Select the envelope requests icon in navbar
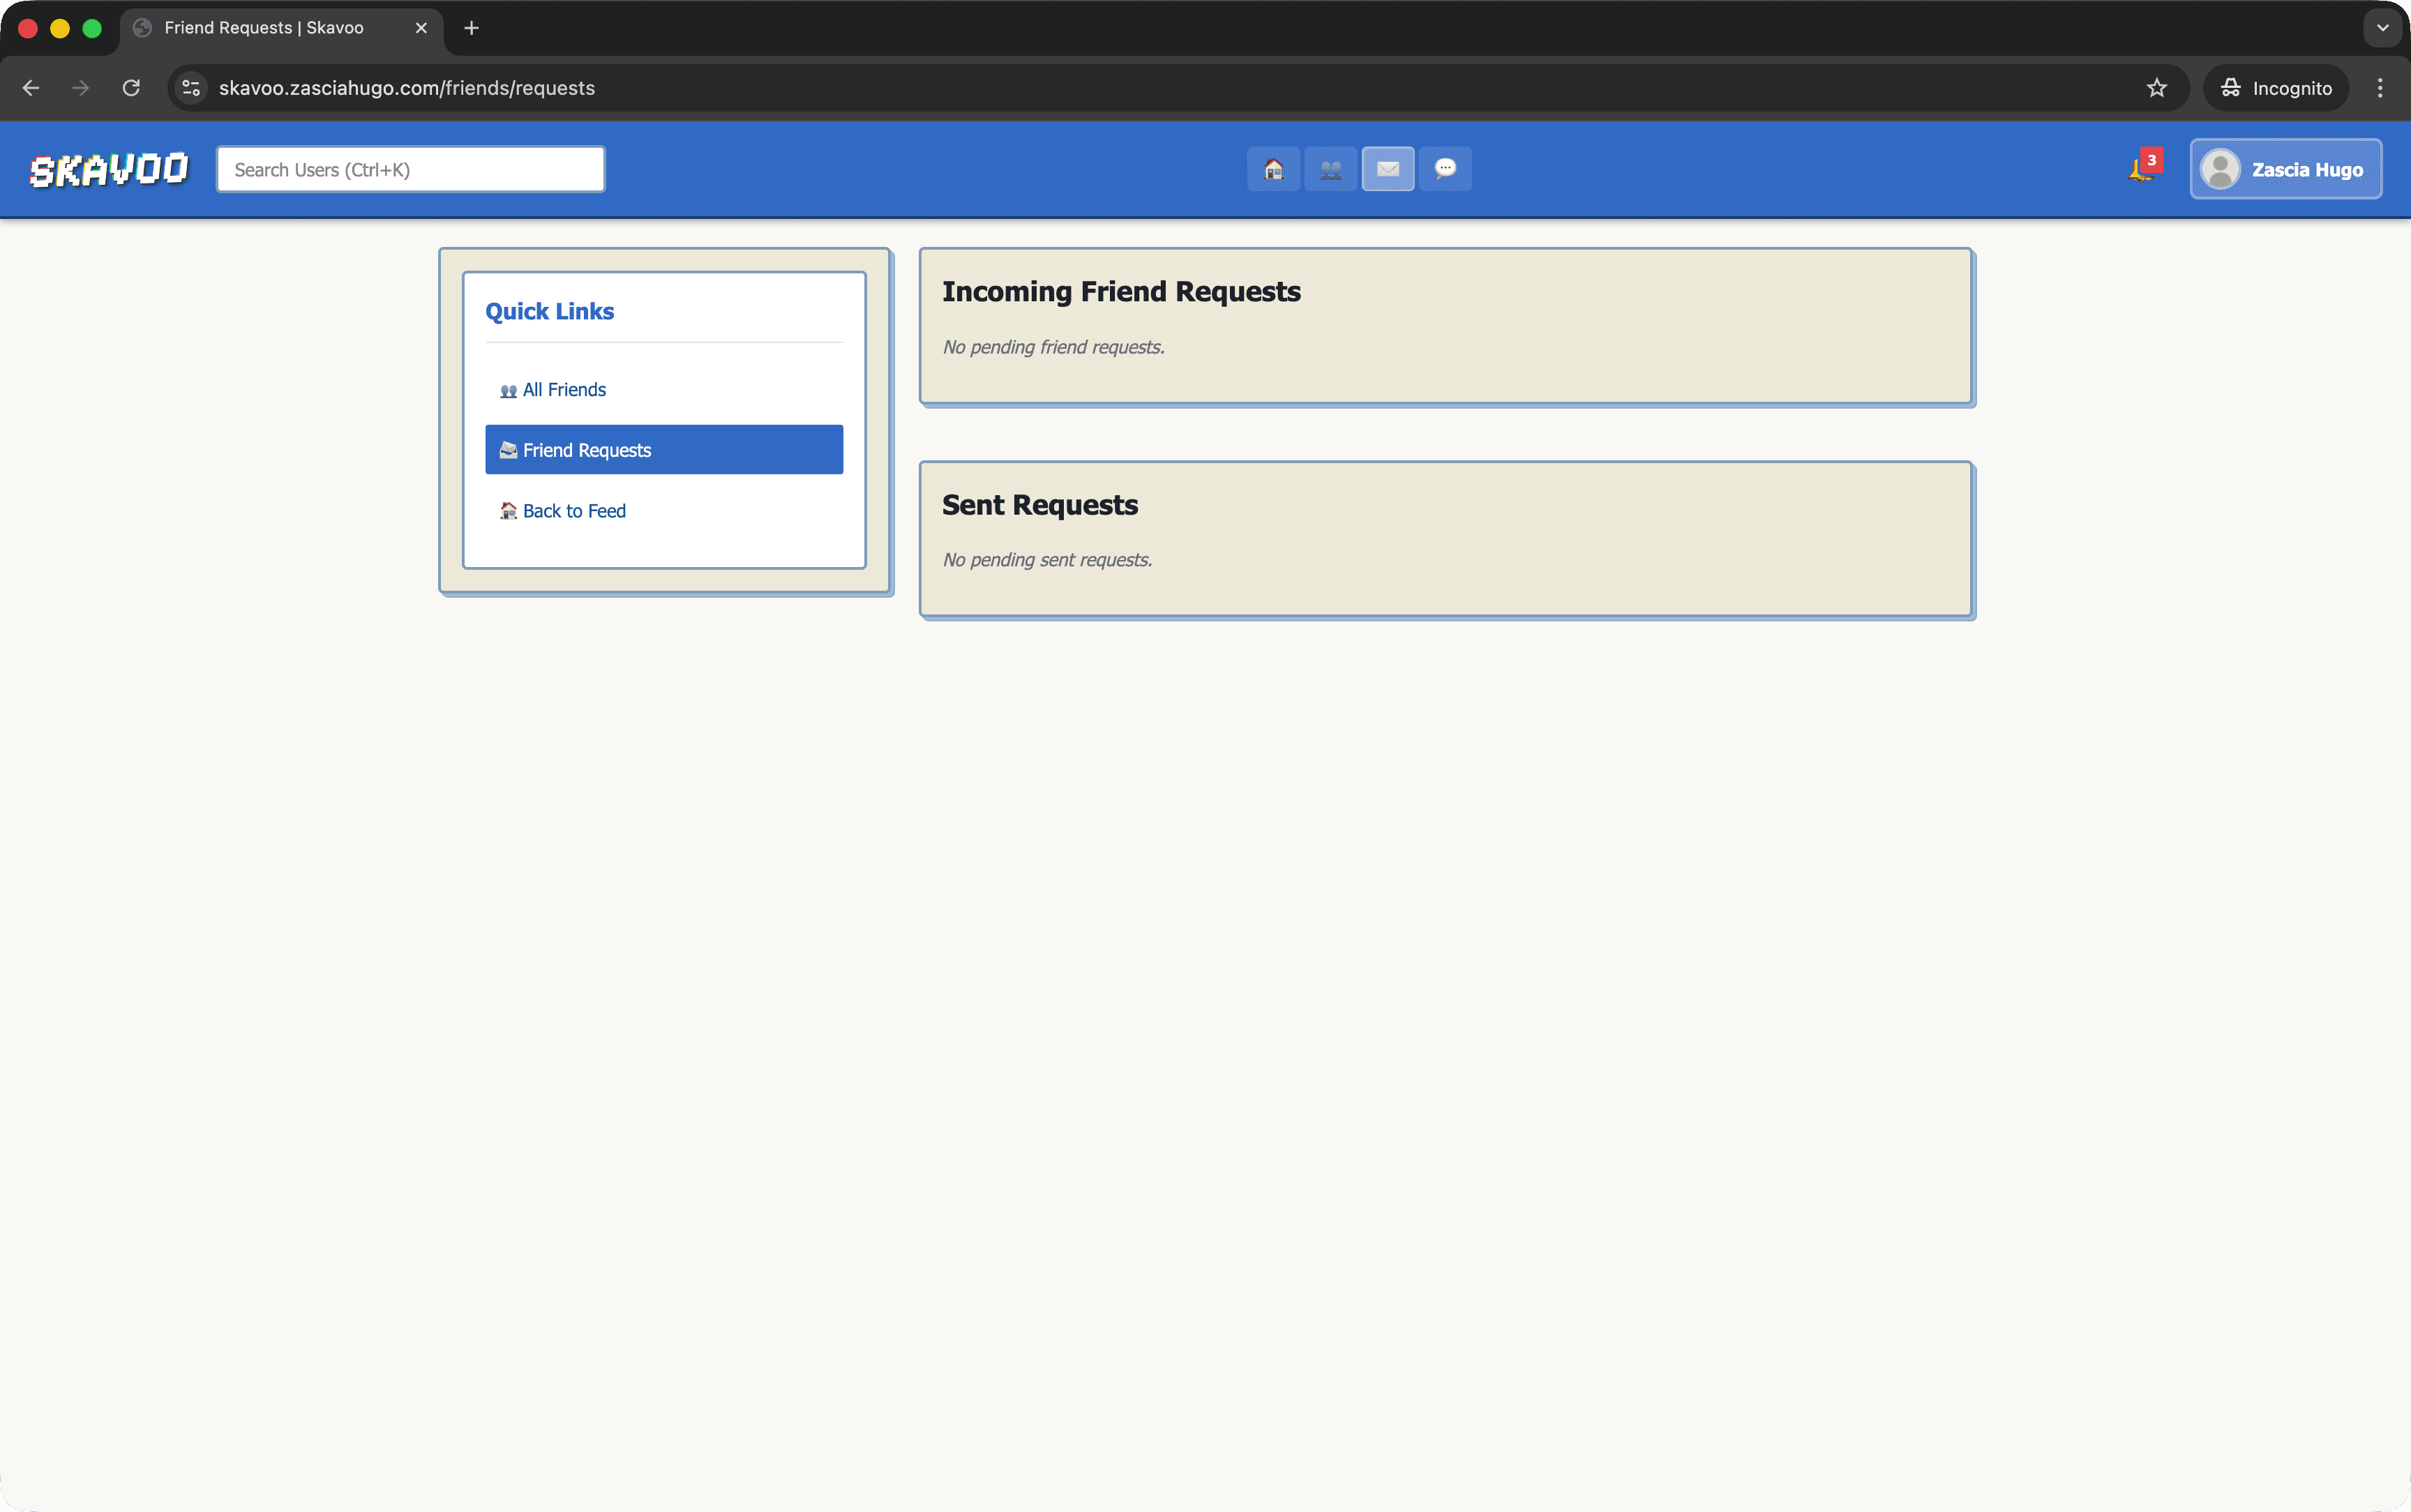 tap(1387, 169)
